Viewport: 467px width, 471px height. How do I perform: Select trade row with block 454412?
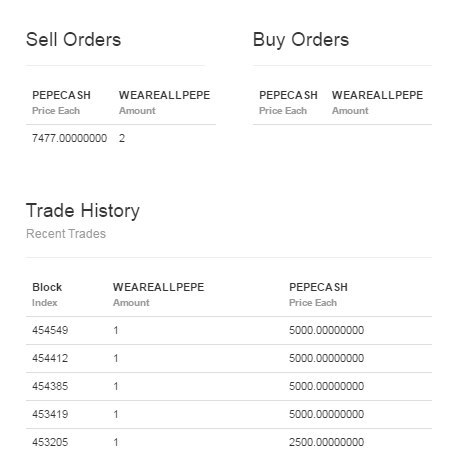(229, 358)
